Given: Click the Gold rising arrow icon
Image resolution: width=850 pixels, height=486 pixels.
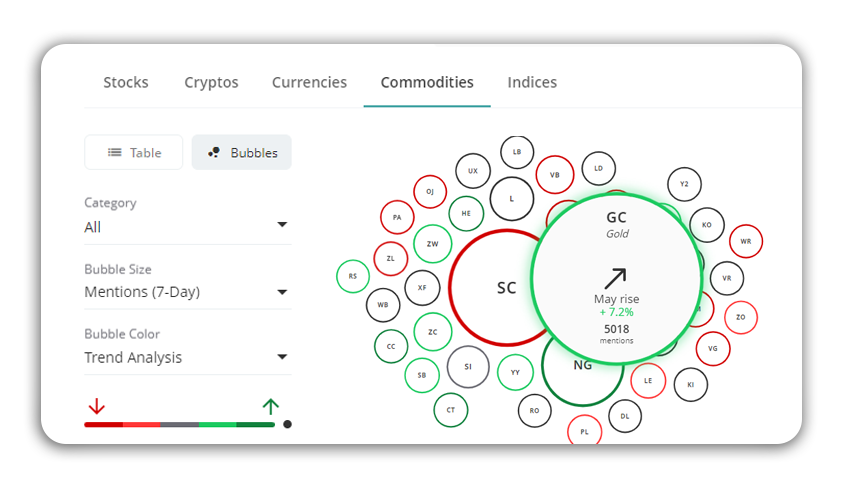Looking at the screenshot, I should click(x=616, y=278).
